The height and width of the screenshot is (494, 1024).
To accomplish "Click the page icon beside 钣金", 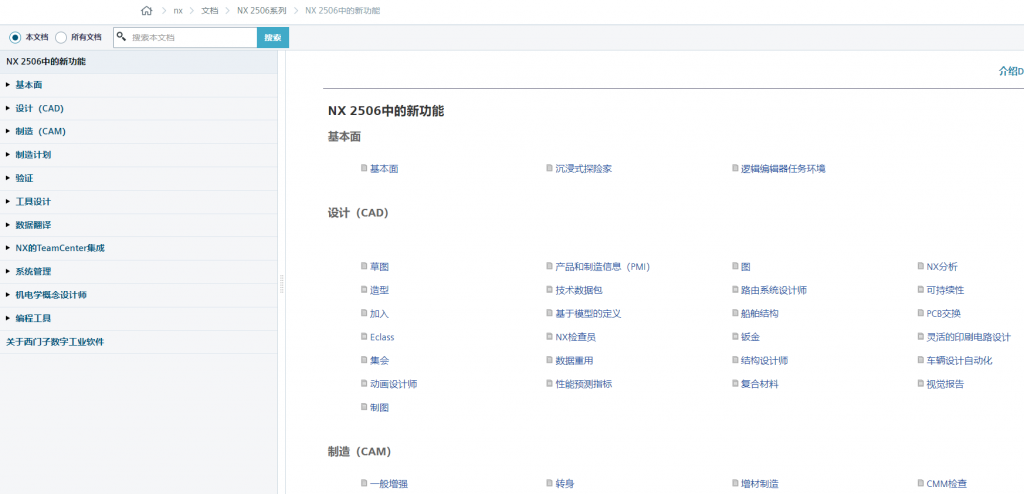I will pos(735,337).
